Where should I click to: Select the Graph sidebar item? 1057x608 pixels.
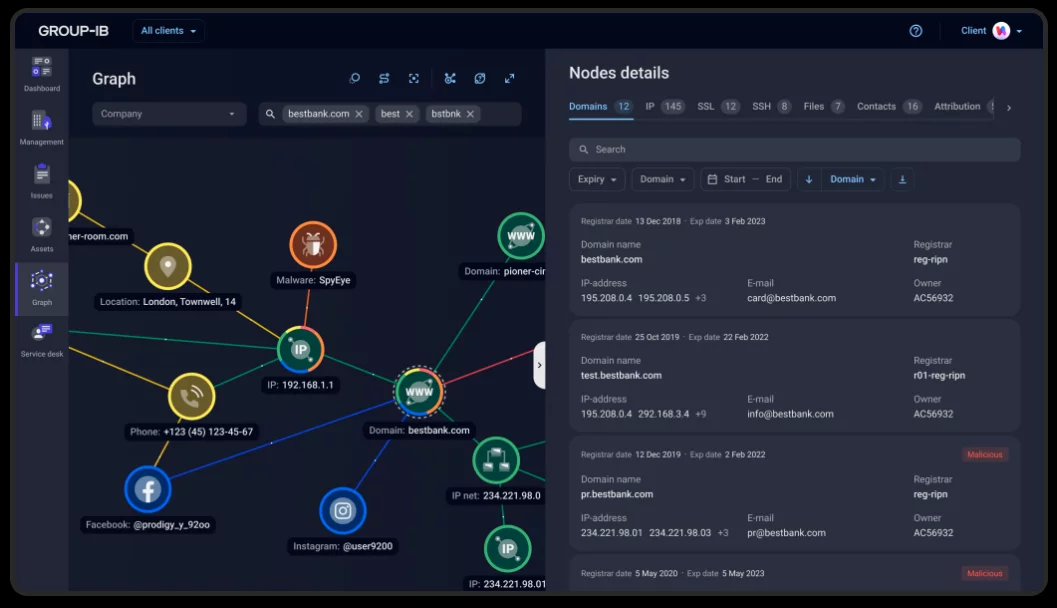42,288
